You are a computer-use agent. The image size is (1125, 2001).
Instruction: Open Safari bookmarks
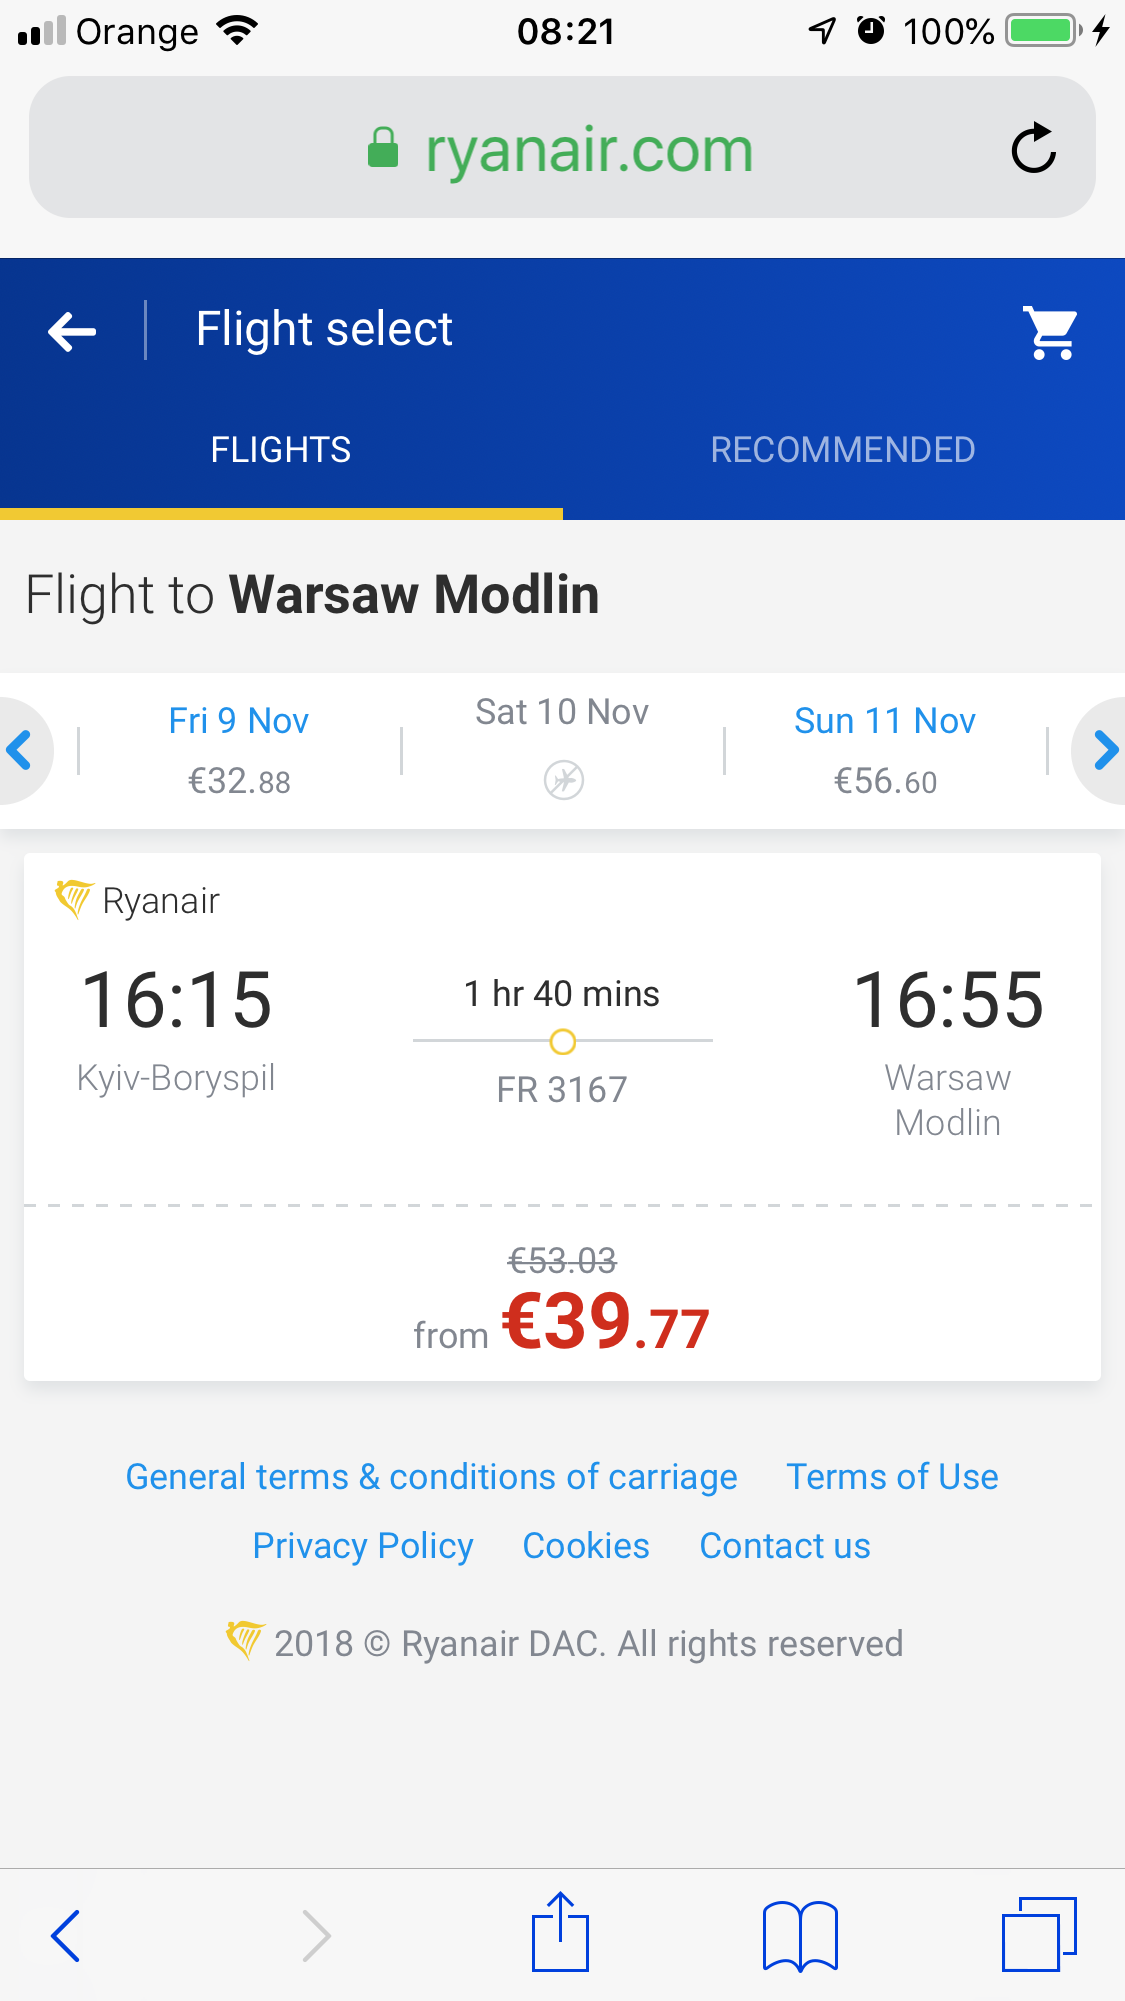pos(800,1935)
